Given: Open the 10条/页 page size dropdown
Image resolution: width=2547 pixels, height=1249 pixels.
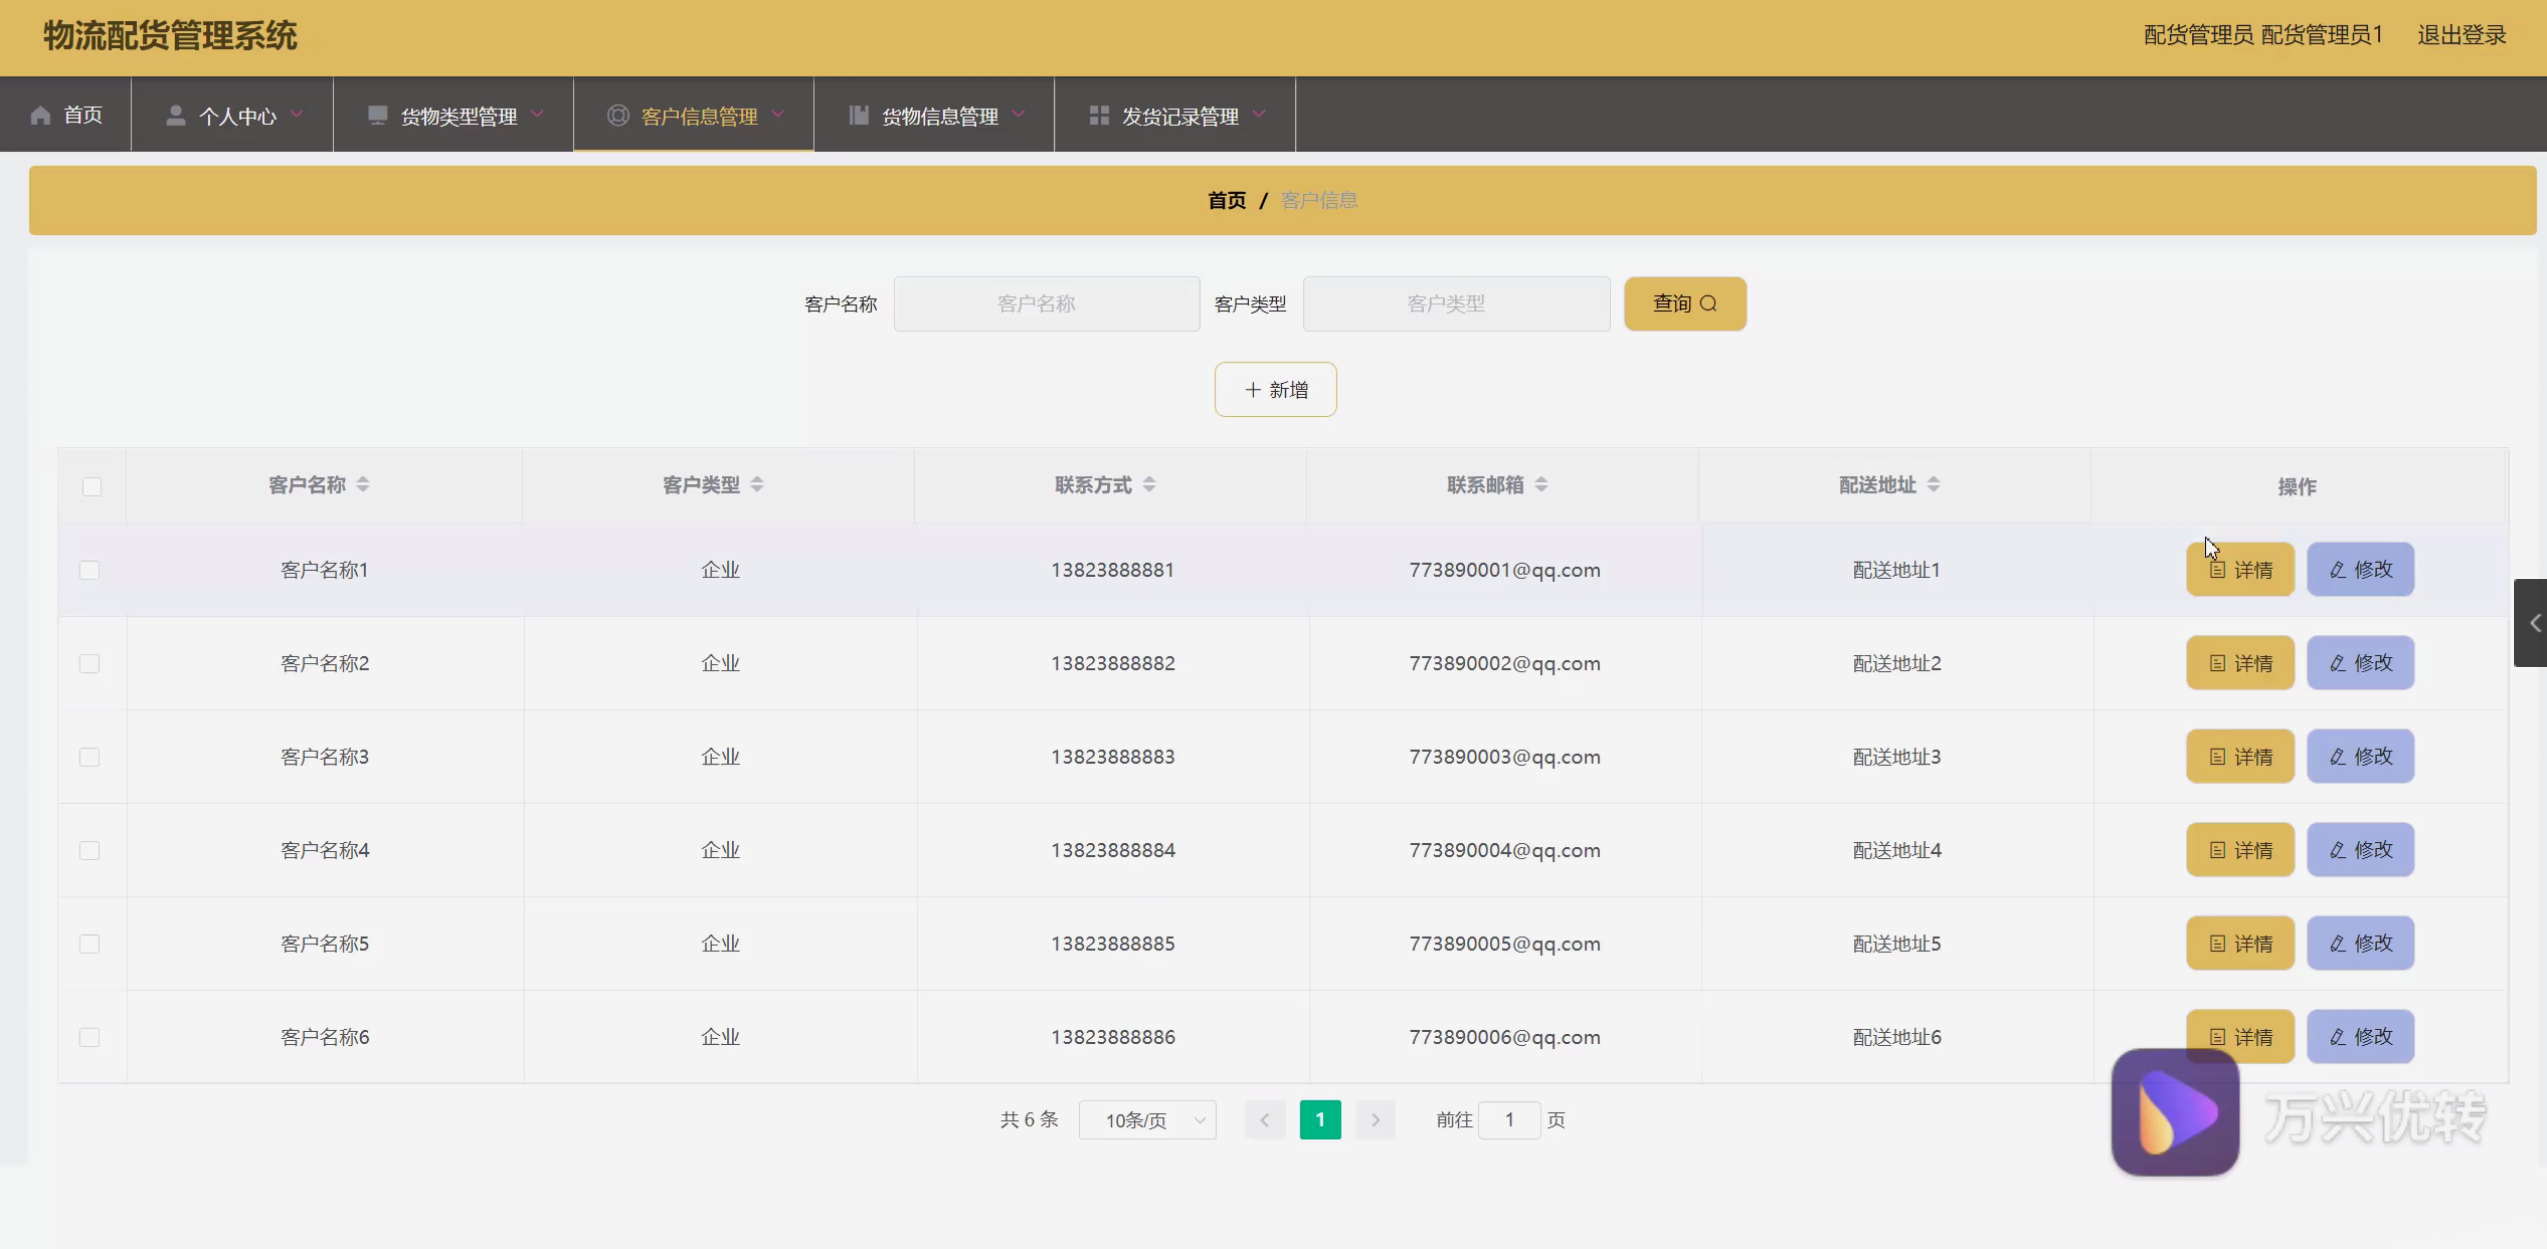Looking at the screenshot, I should coord(1147,1120).
